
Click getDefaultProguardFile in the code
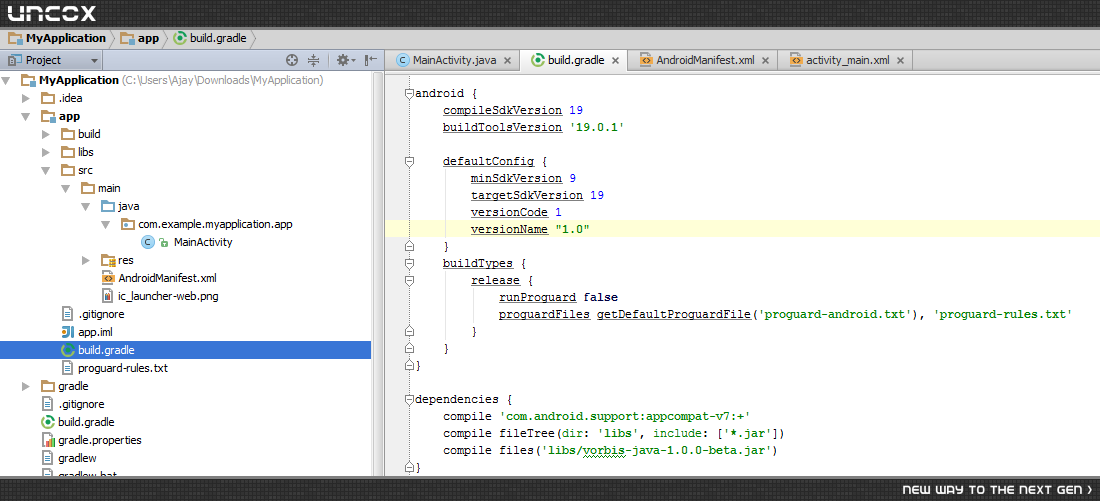[x=674, y=314]
